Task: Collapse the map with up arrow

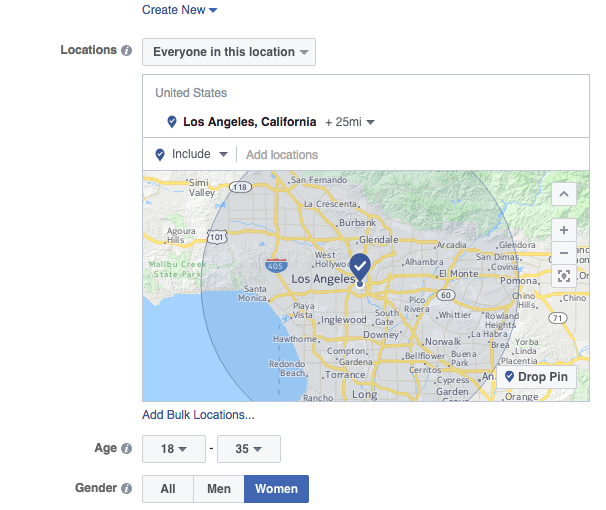Action: coord(564,193)
